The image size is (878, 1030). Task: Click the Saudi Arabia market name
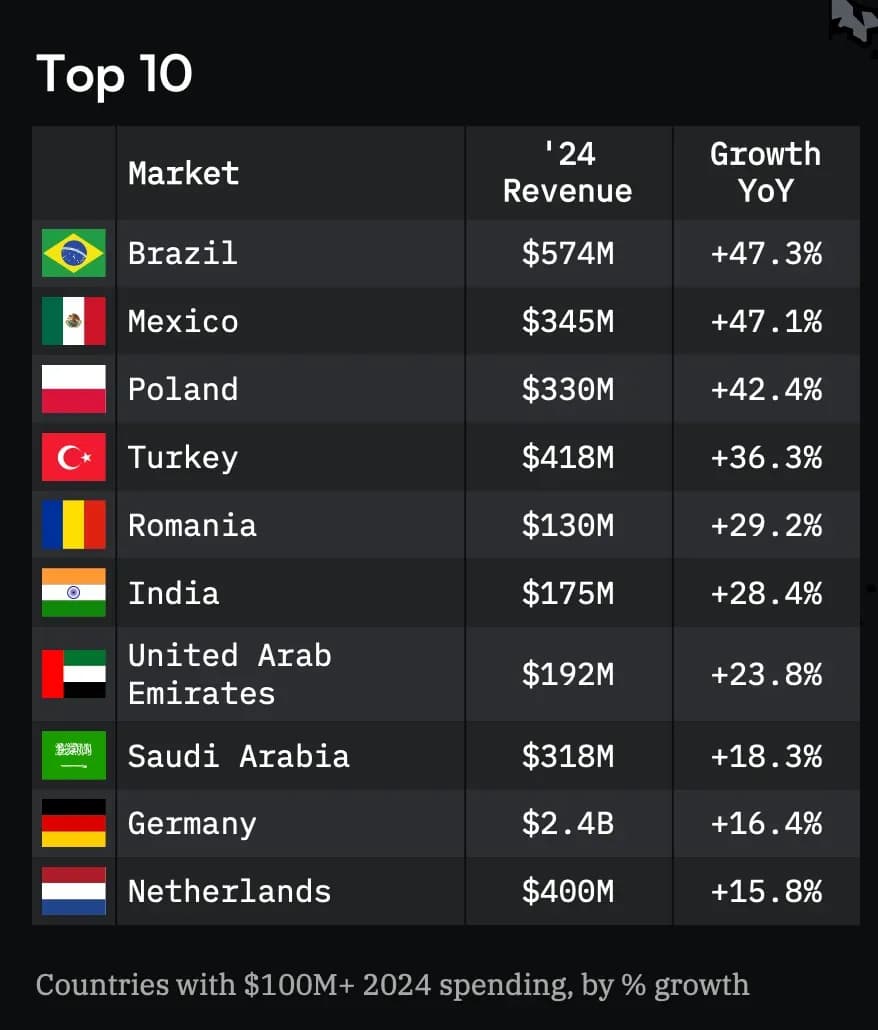click(239, 756)
